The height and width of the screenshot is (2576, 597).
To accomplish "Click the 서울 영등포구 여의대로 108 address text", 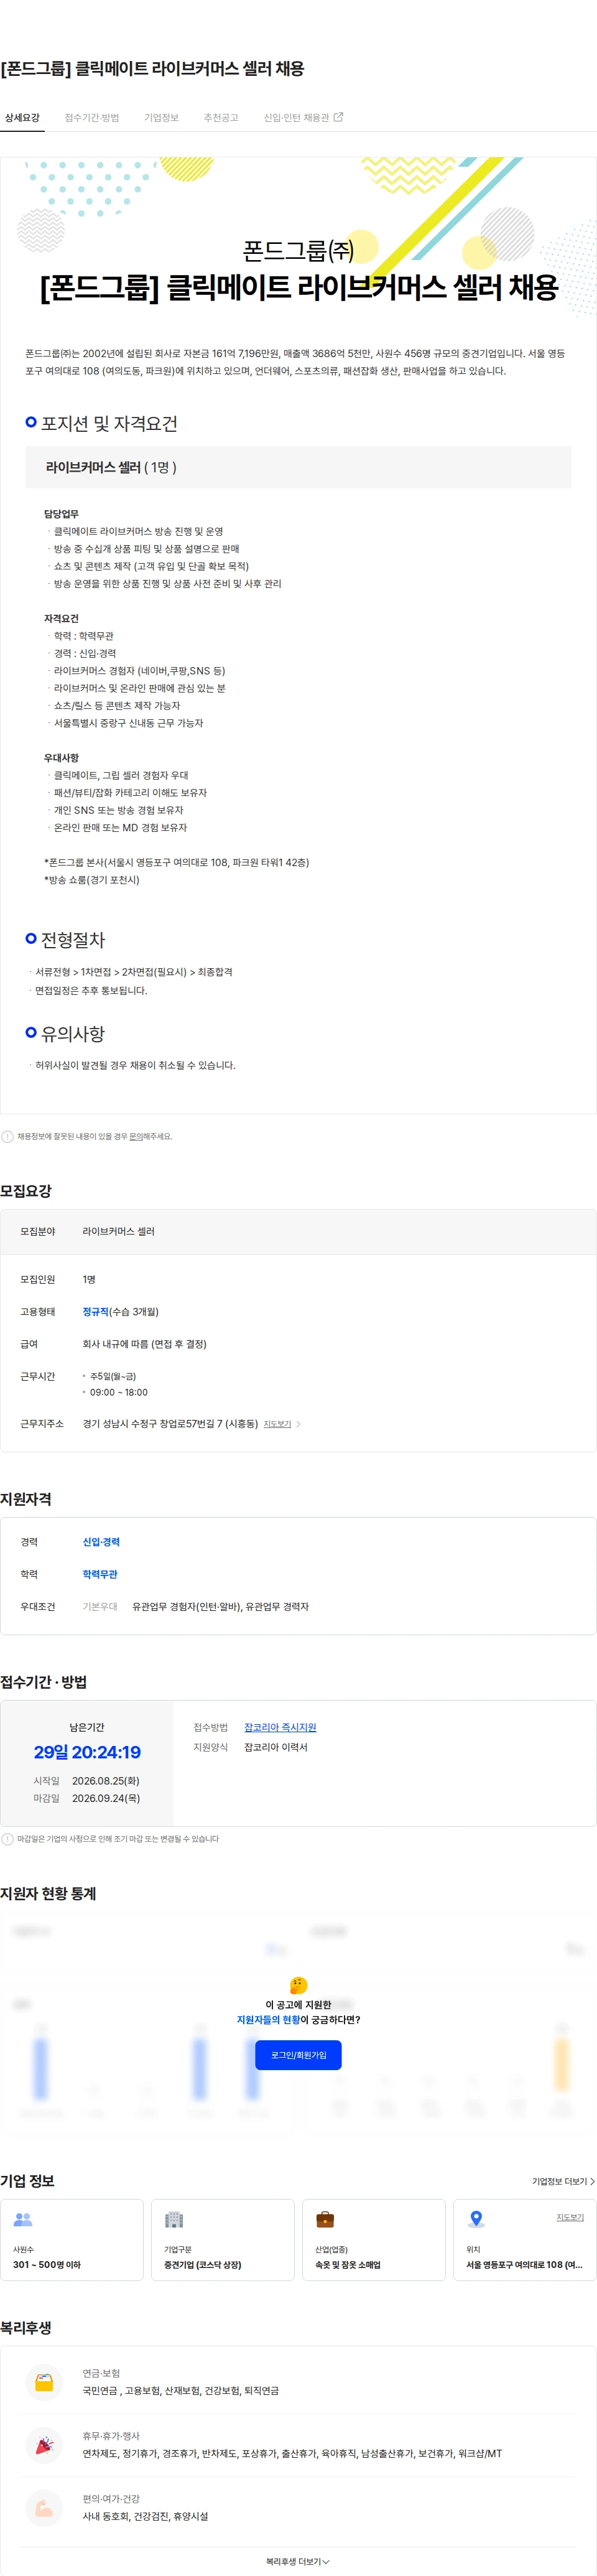I will [x=524, y=2265].
